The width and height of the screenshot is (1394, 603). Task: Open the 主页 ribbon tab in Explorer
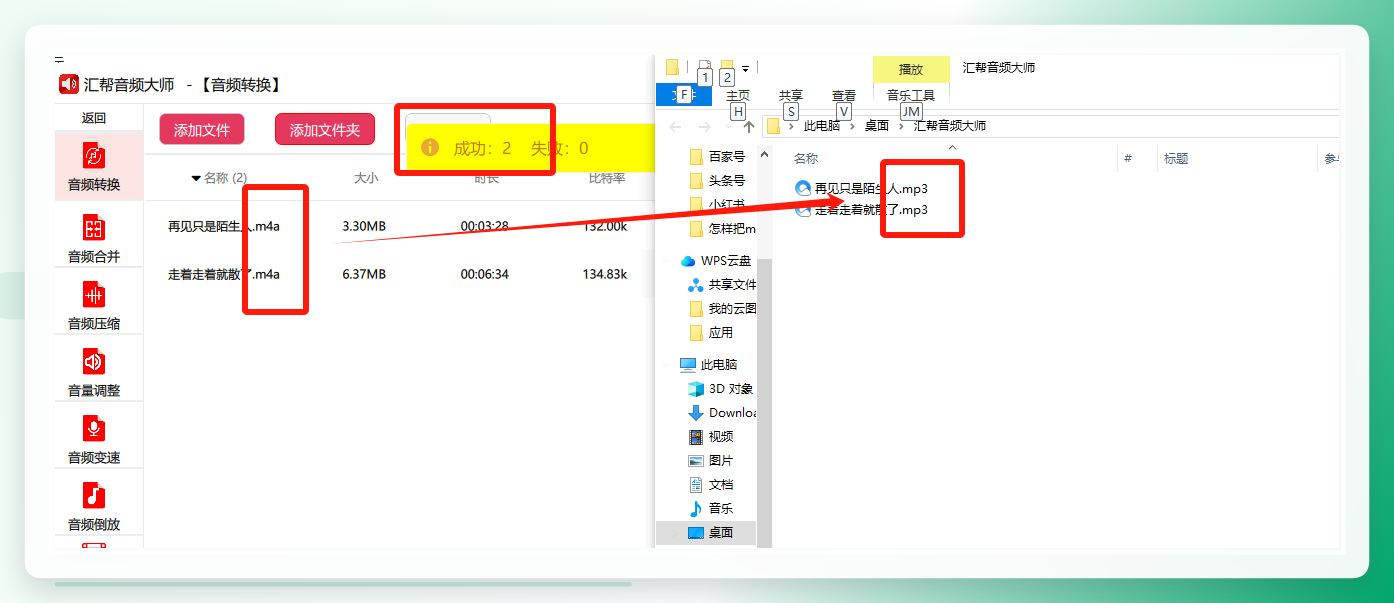738,96
